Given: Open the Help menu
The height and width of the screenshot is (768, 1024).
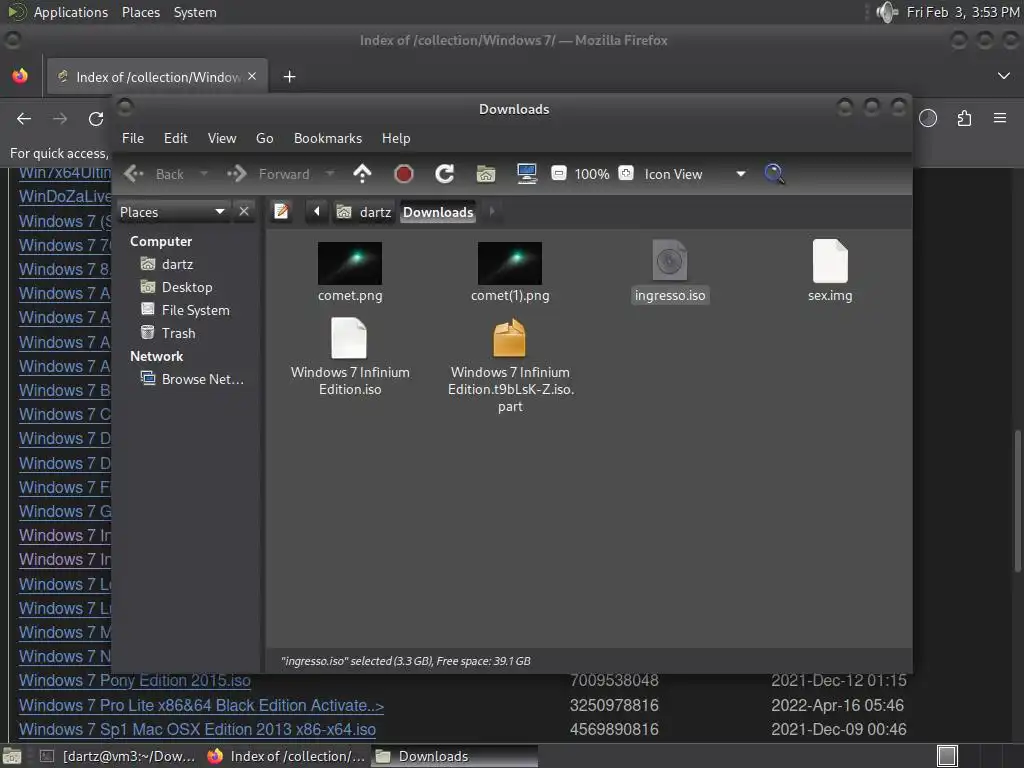Looking at the screenshot, I should coord(396,138).
